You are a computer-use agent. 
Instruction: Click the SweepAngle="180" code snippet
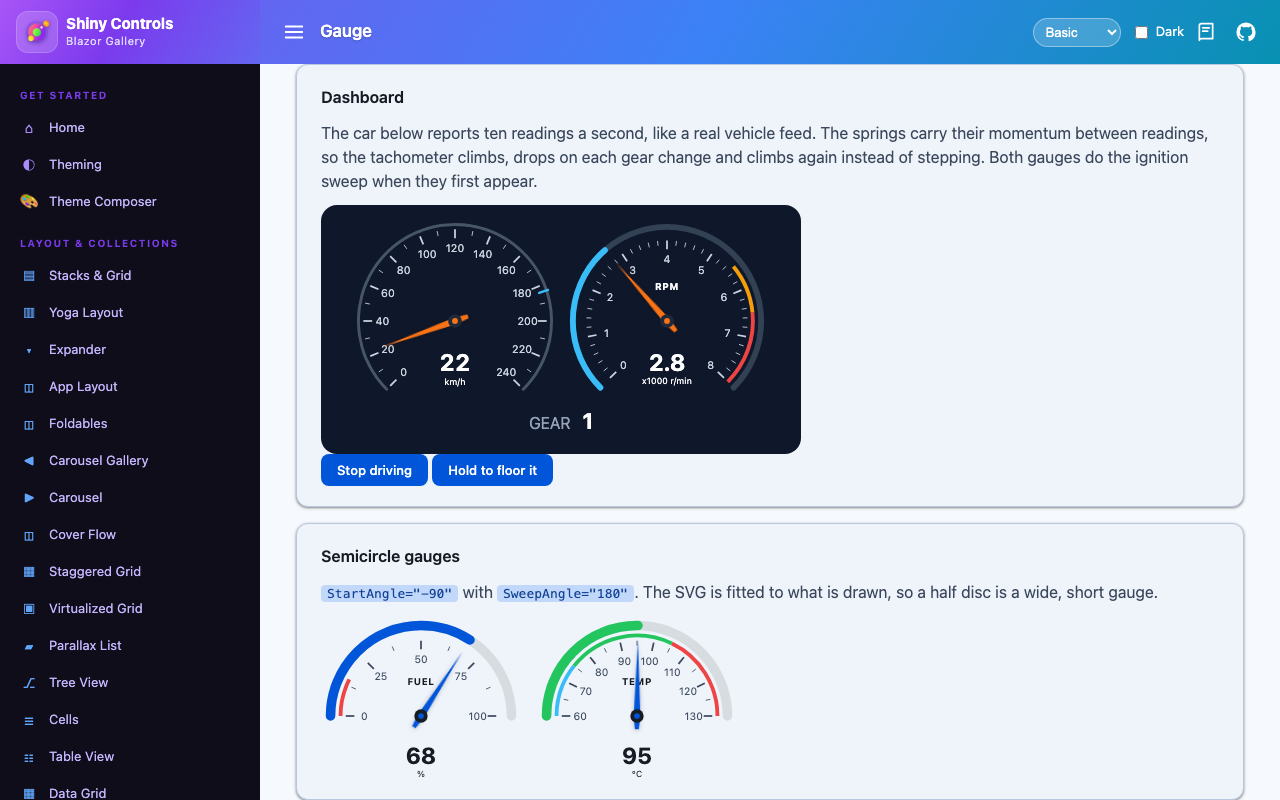565,593
